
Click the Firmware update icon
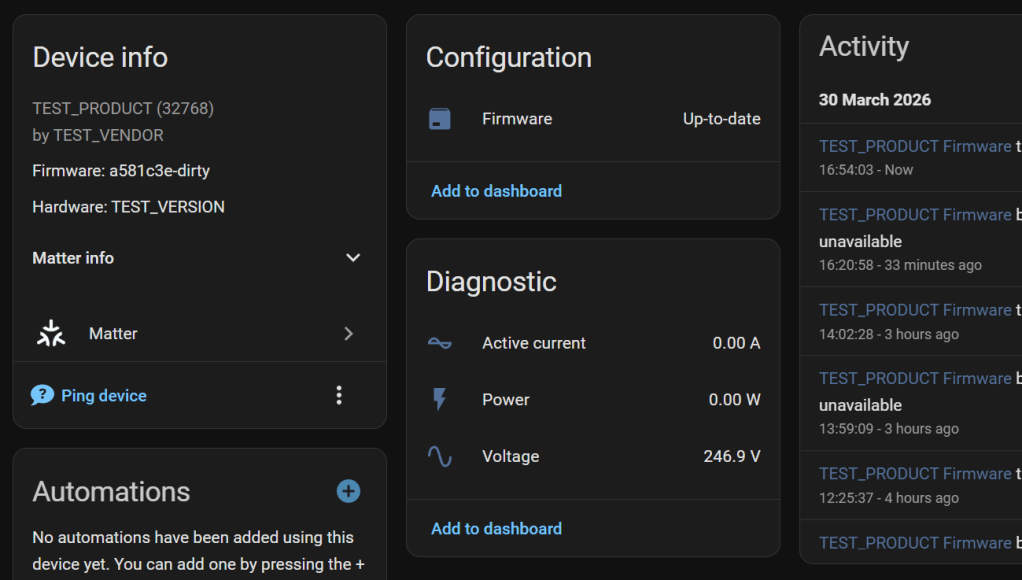pyautogui.click(x=440, y=119)
